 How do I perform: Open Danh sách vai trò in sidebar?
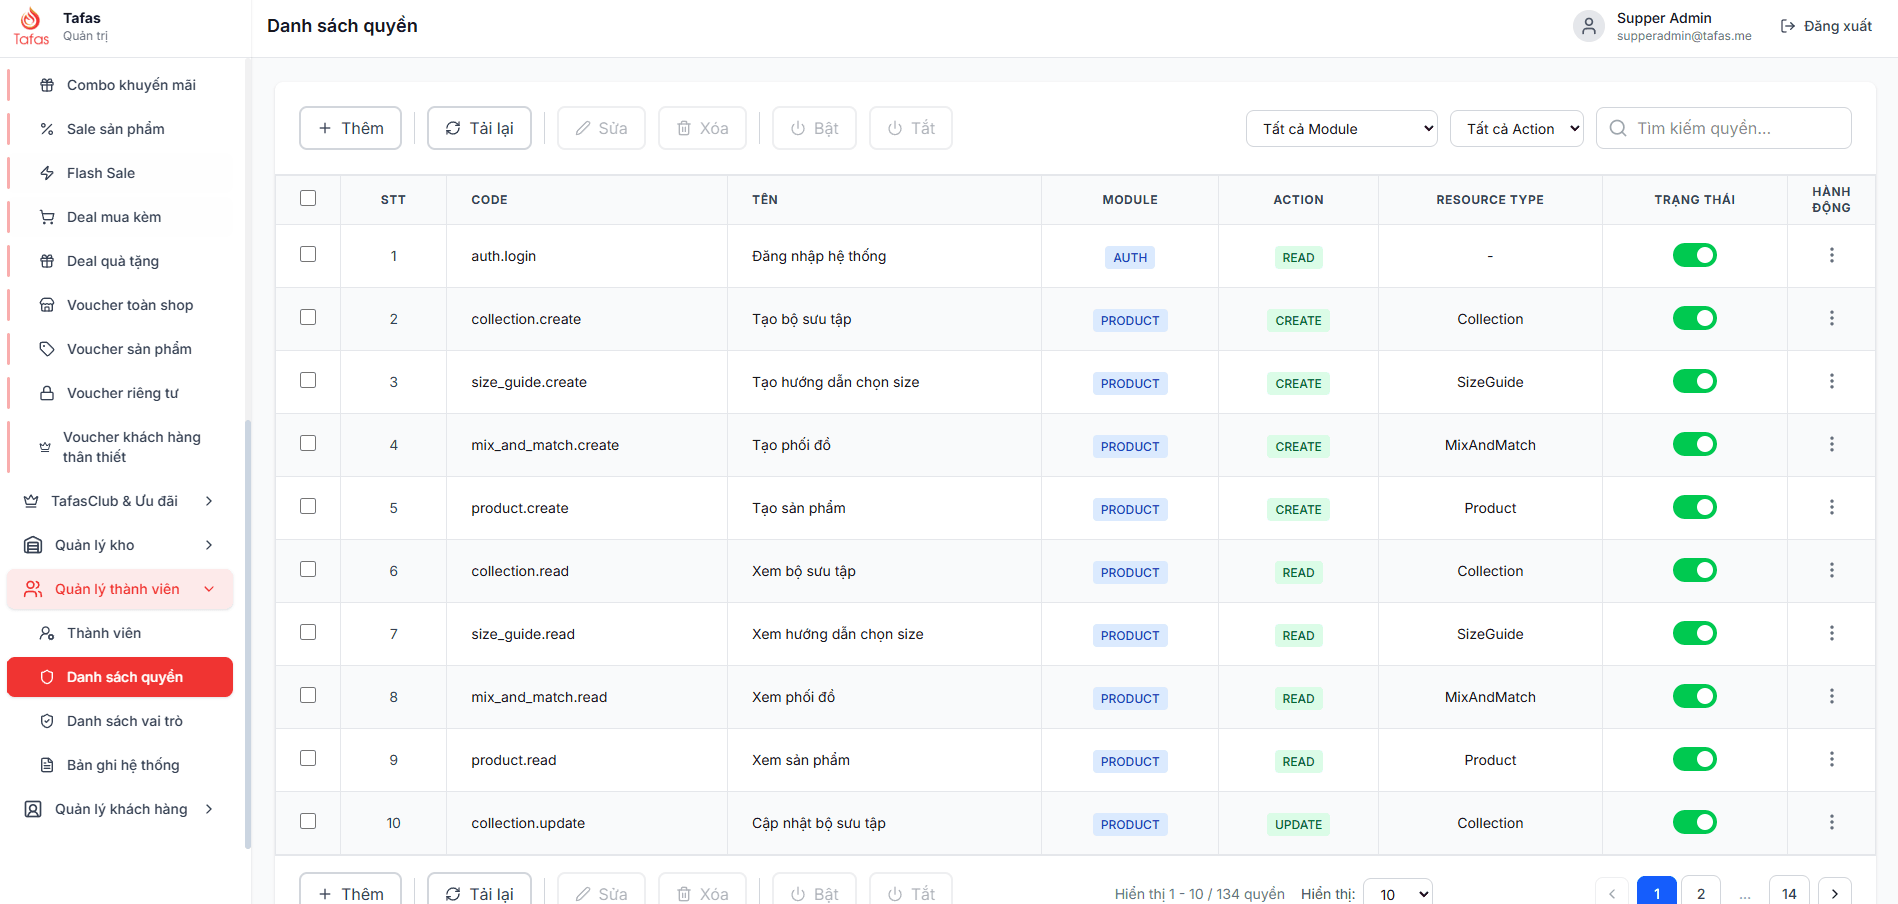(x=124, y=720)
